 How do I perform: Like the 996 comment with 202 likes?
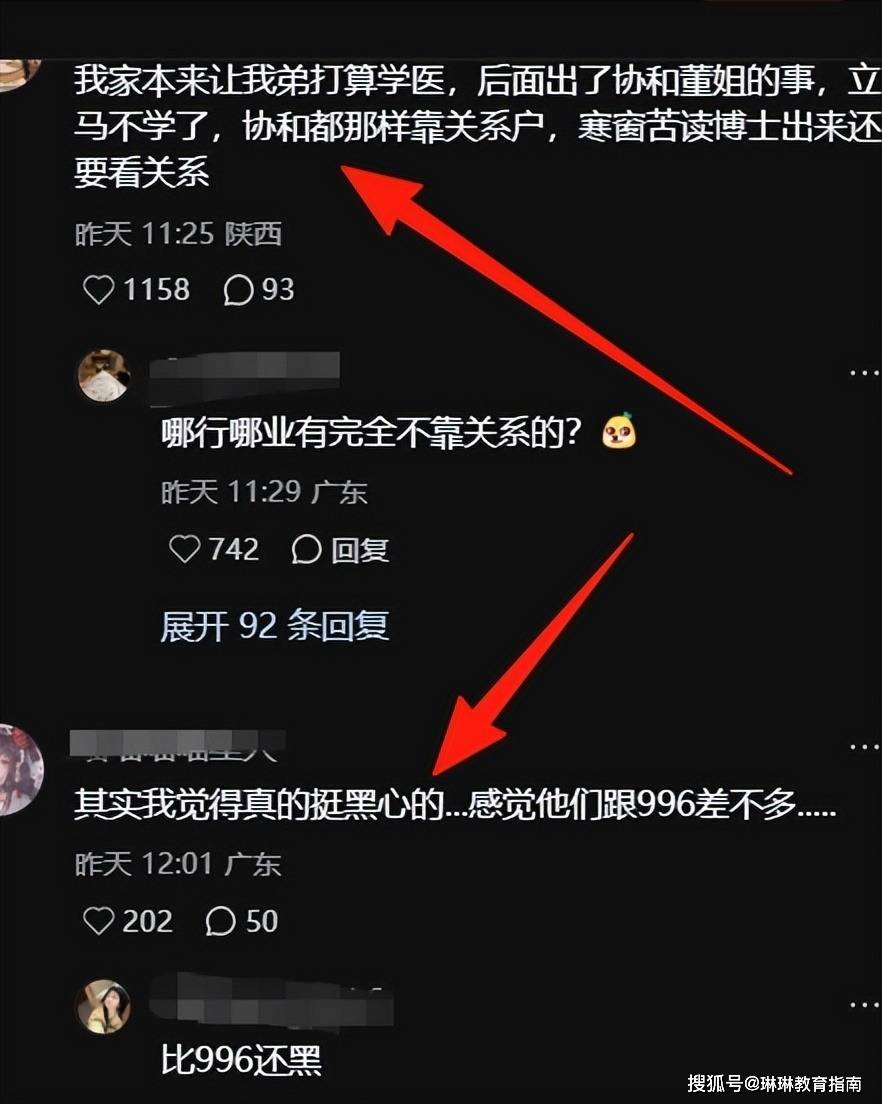[x=99, y=921]
